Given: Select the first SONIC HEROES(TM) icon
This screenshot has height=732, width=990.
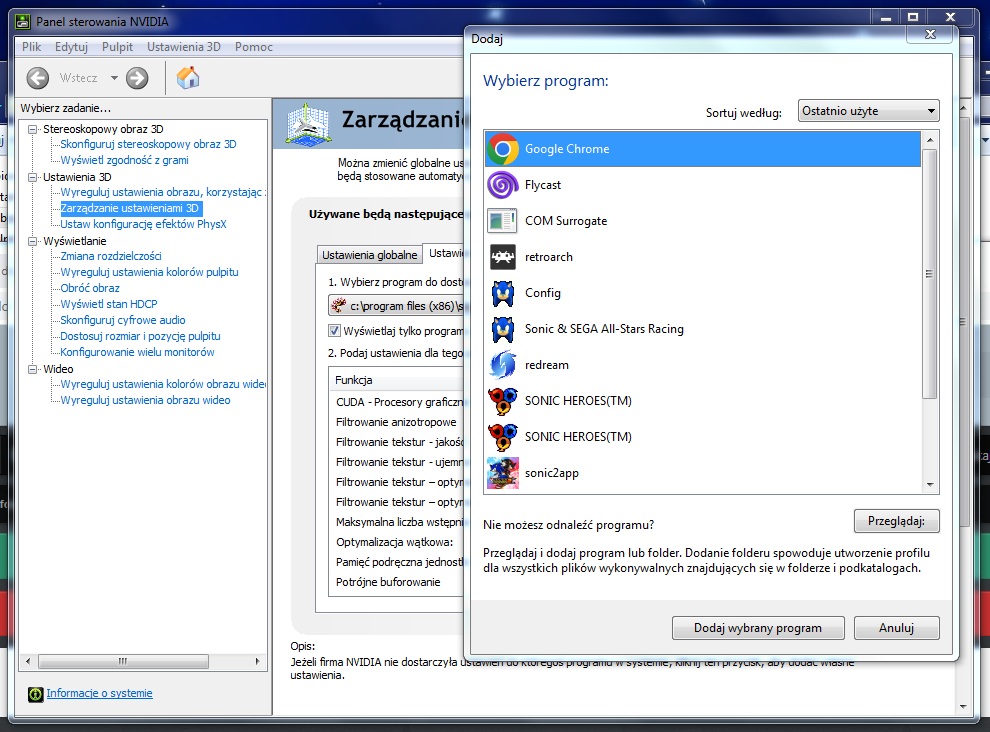Looking at the screenshot, I should pos(503,401).
